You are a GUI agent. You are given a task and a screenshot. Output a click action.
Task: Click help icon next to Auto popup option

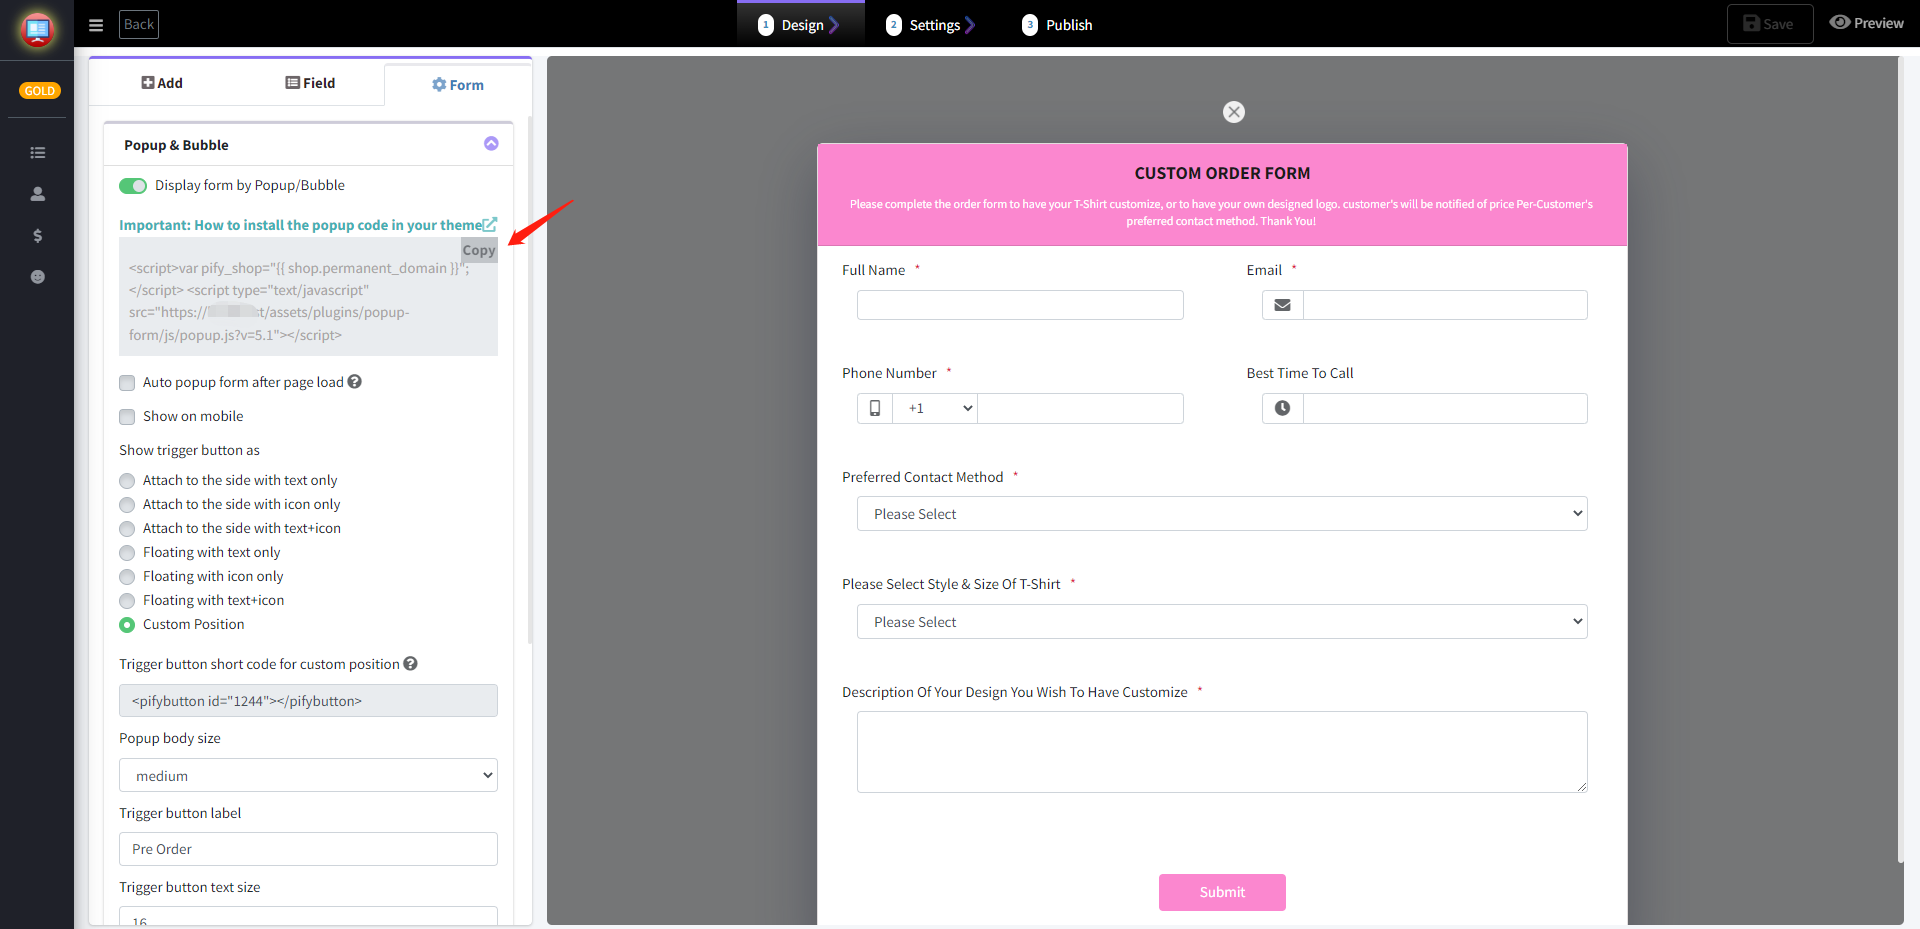pos(355,382)
